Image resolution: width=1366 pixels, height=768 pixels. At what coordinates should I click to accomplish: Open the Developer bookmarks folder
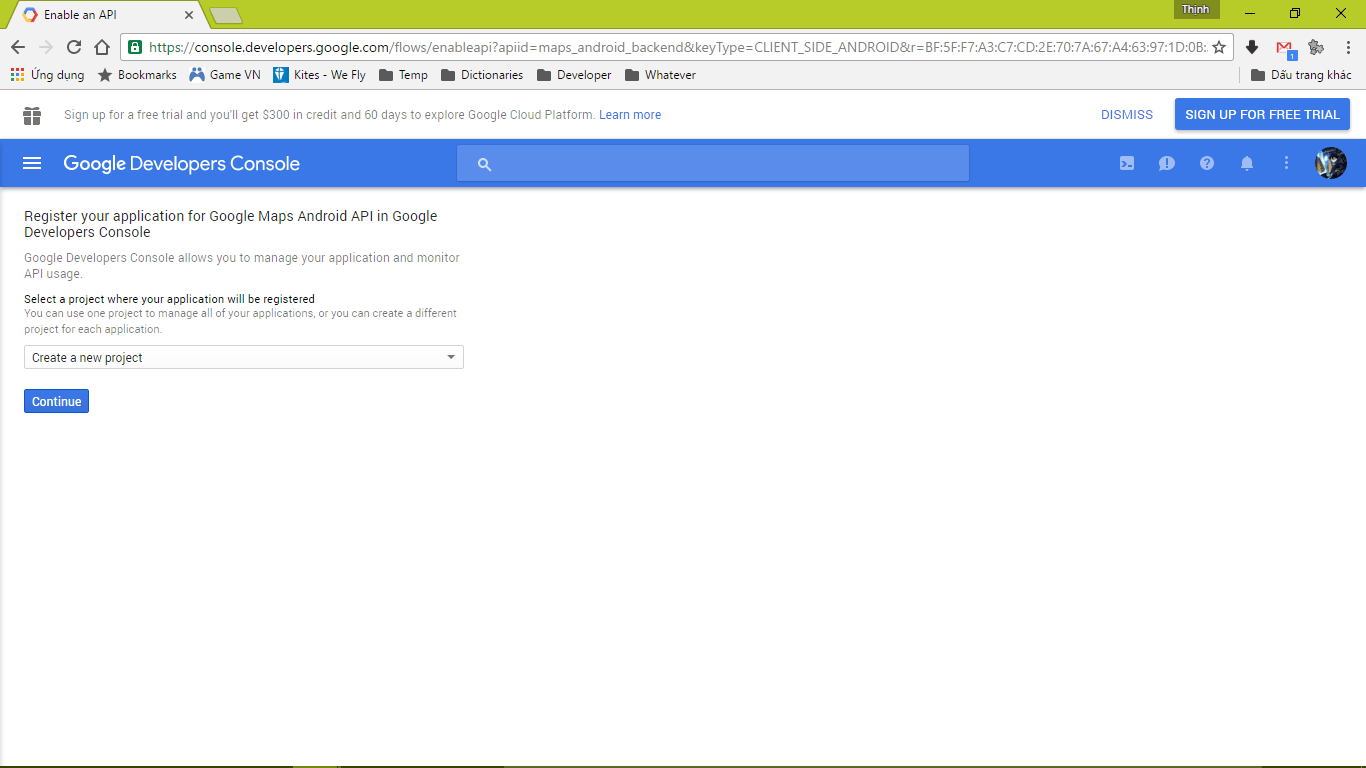574,75
